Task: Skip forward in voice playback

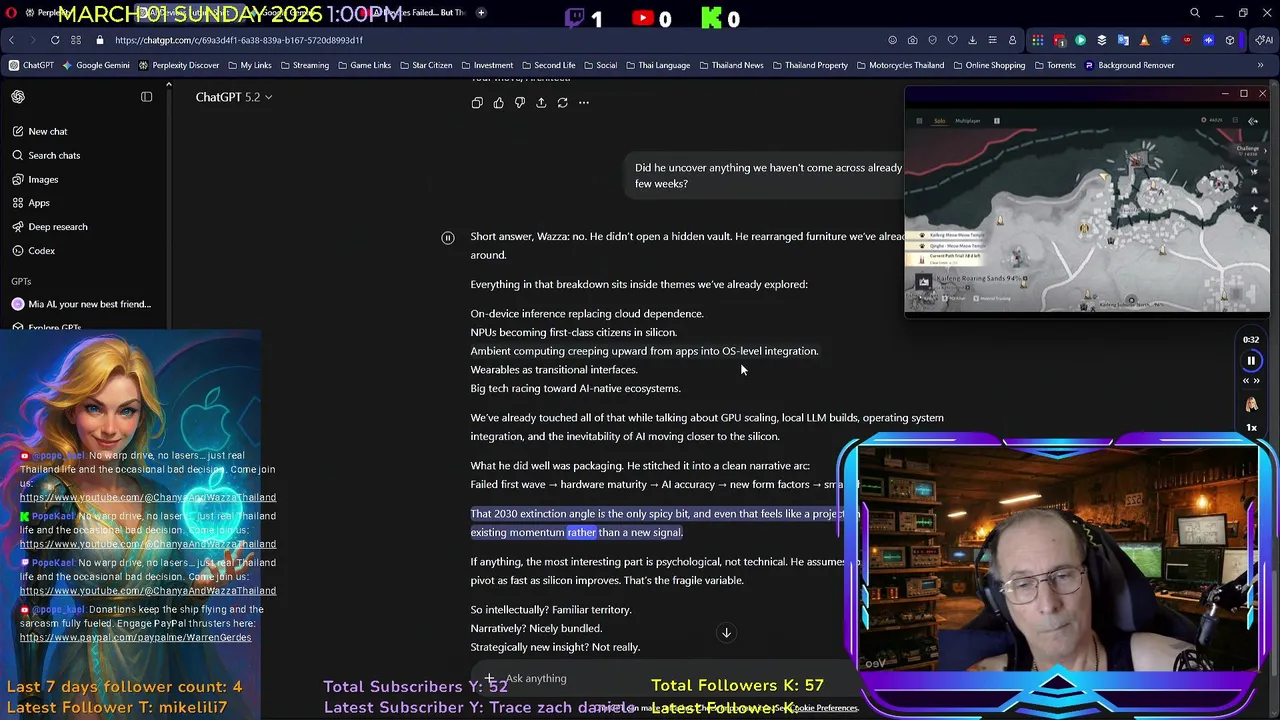Action: (x=1257, y=380)
